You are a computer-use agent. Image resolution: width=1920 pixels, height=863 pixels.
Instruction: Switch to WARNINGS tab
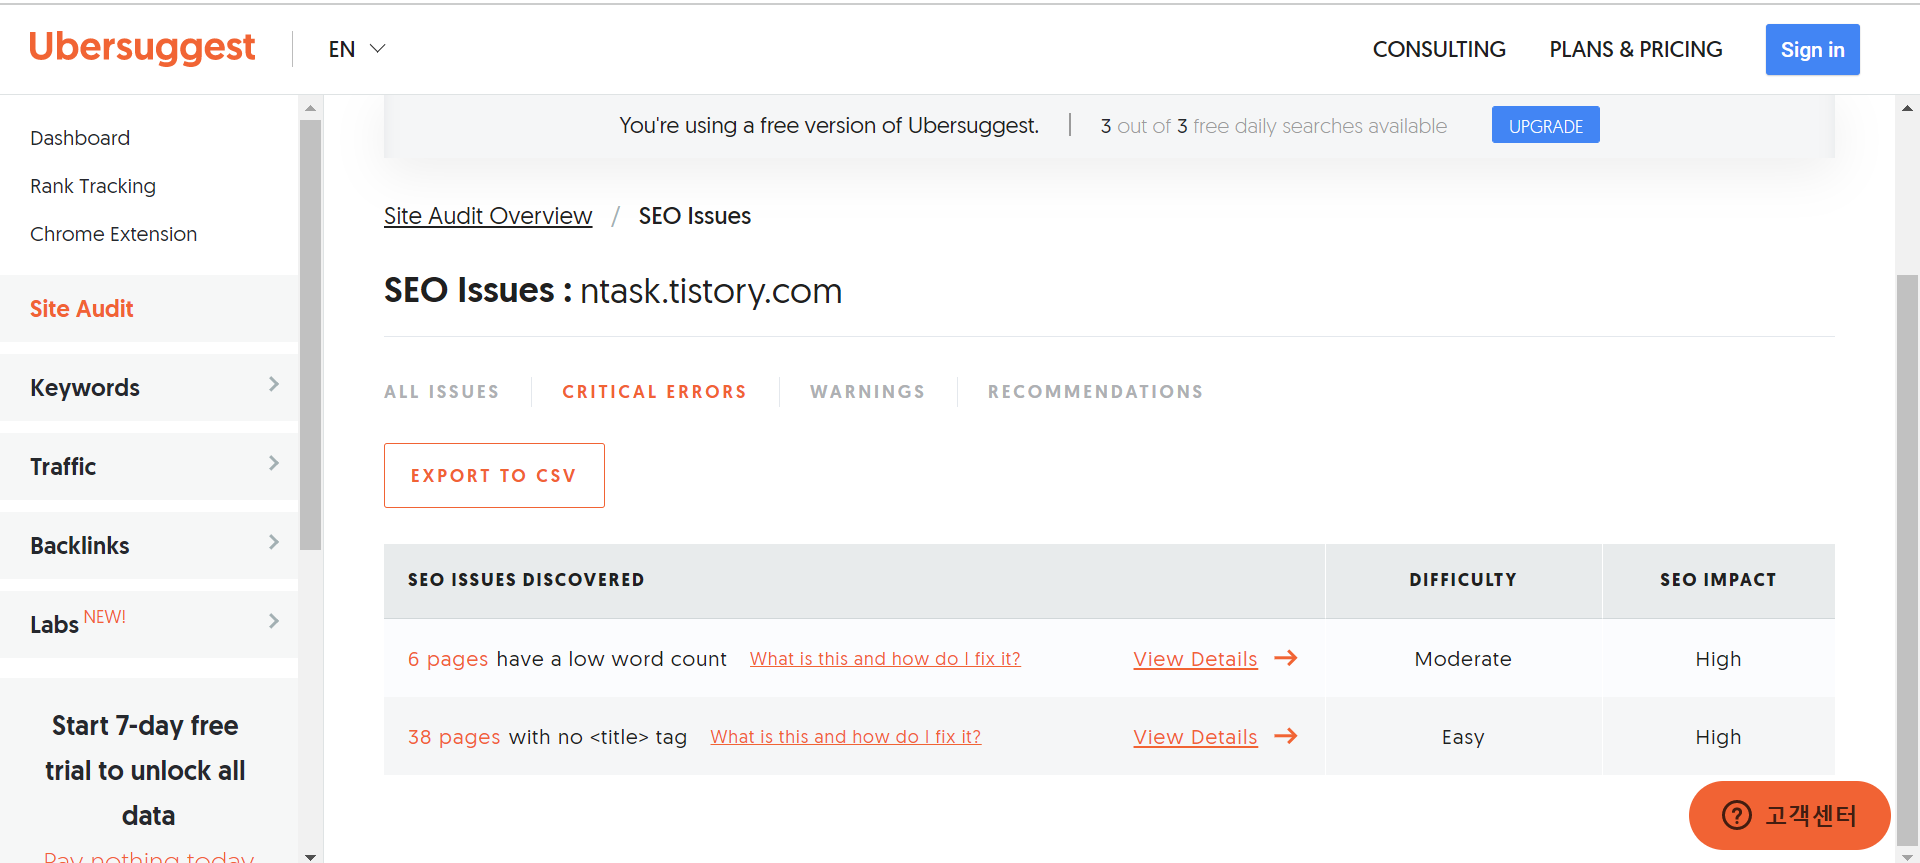[x=867, y=392]
